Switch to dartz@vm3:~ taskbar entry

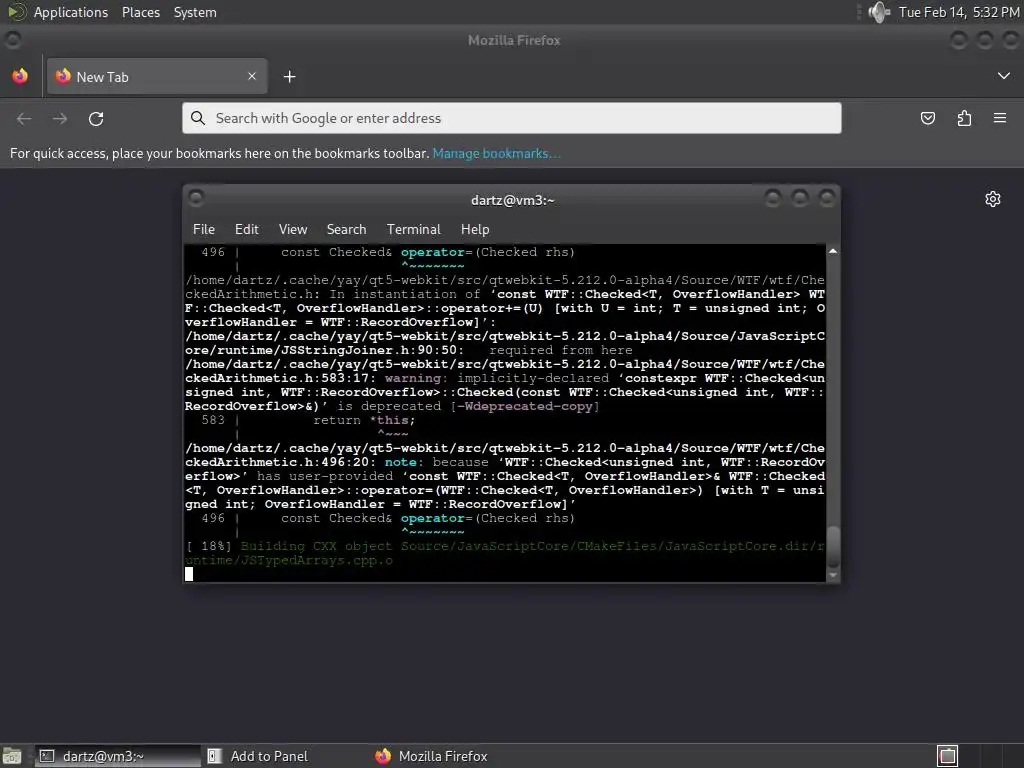118,756
